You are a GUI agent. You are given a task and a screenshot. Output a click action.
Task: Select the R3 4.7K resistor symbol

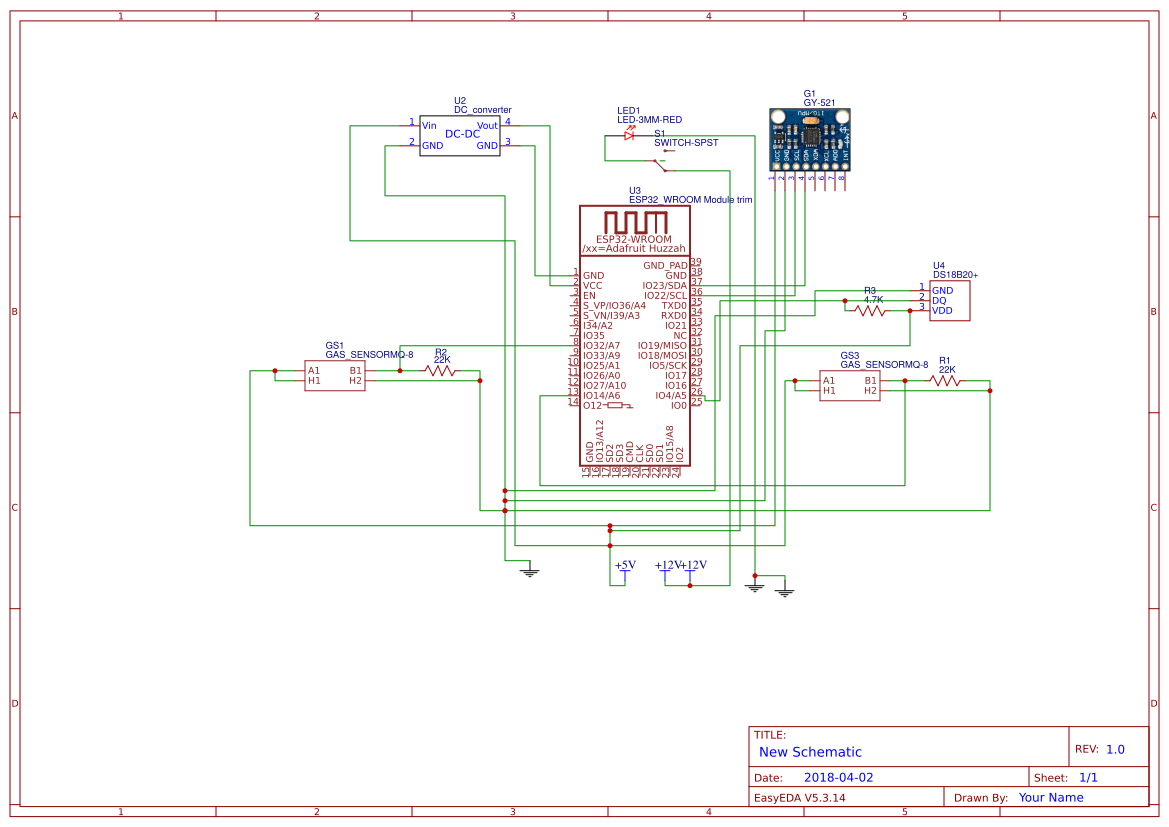coord(870,311)
